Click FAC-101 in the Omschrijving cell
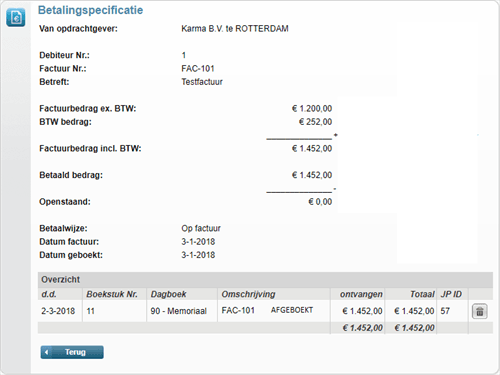 pos(238,310)
